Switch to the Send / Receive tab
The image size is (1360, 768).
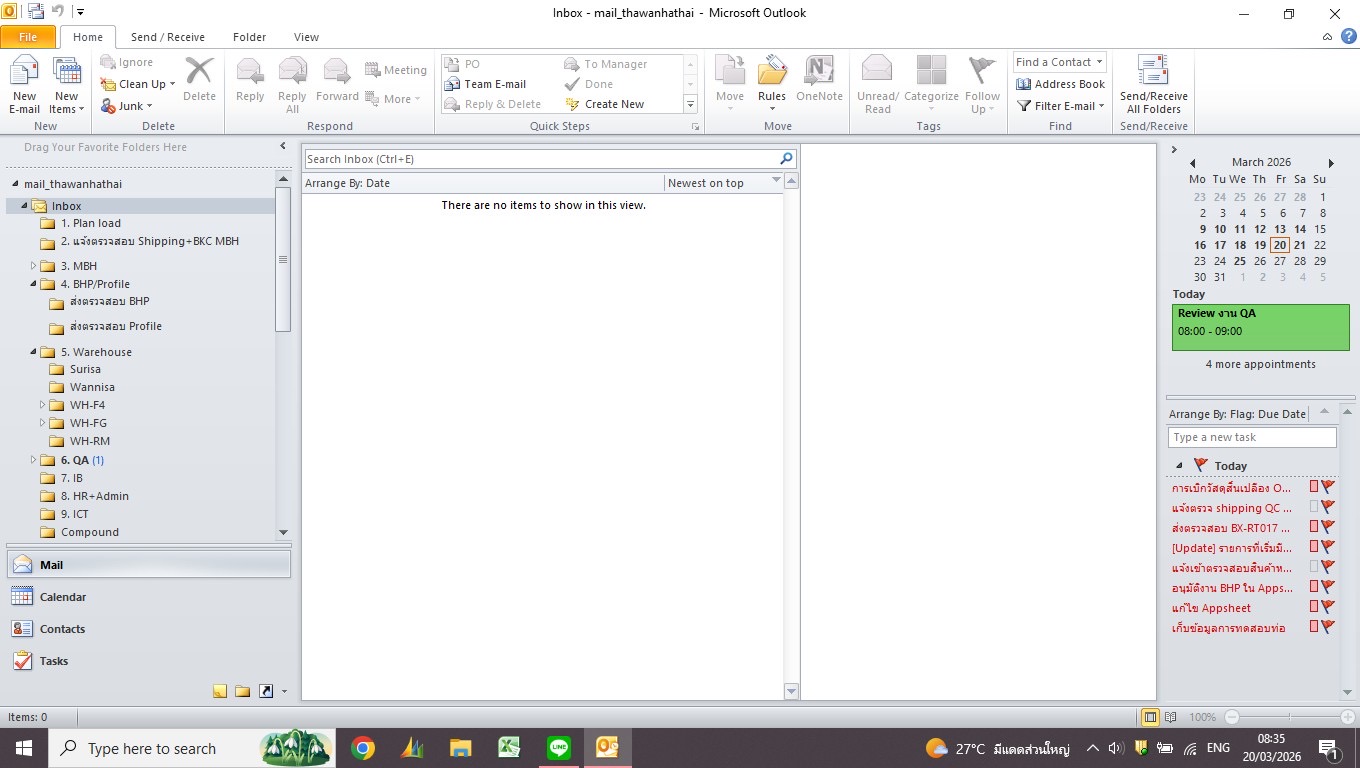pos(167,37)
